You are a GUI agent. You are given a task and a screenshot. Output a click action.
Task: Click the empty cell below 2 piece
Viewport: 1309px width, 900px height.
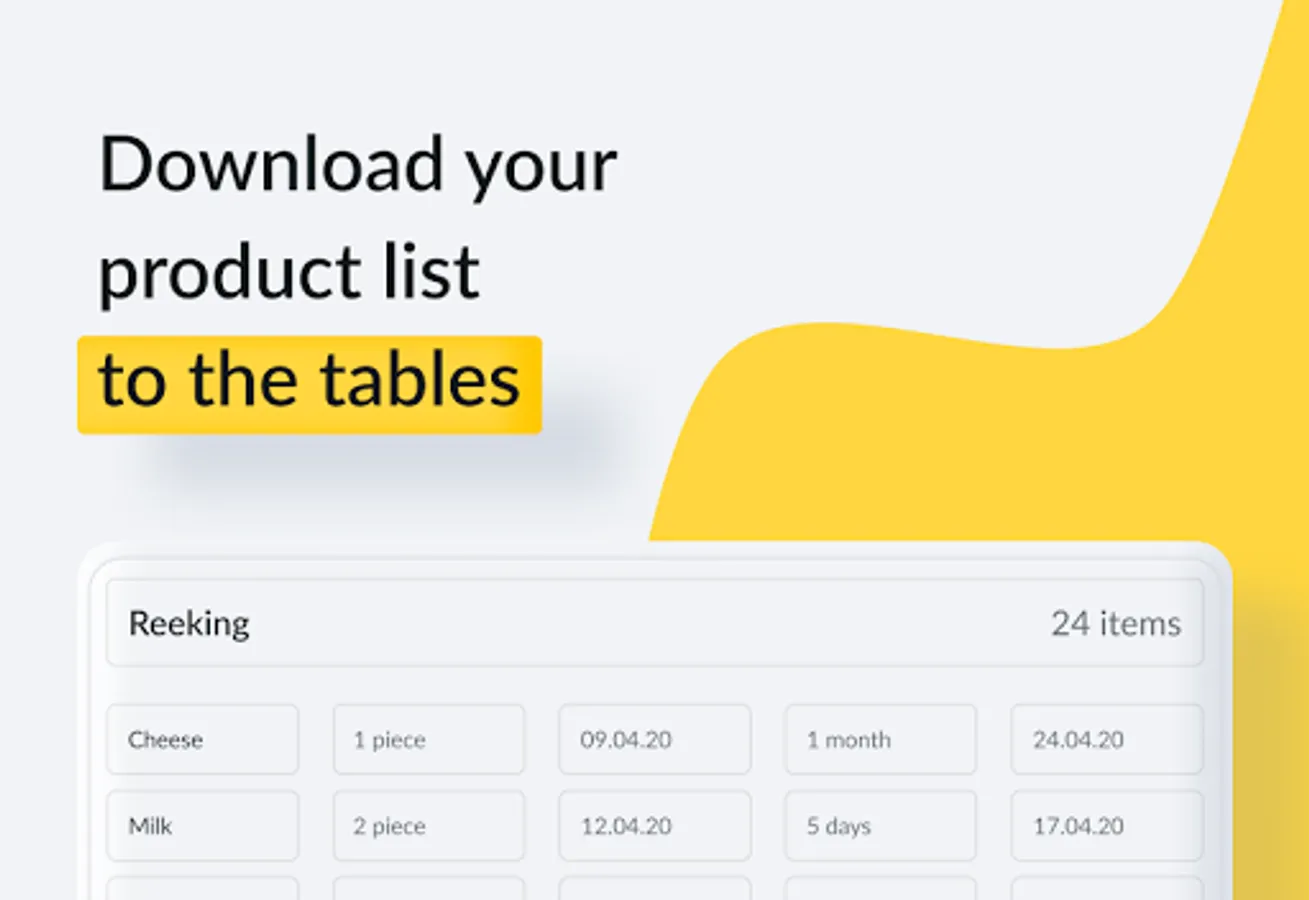coord(429,888)
